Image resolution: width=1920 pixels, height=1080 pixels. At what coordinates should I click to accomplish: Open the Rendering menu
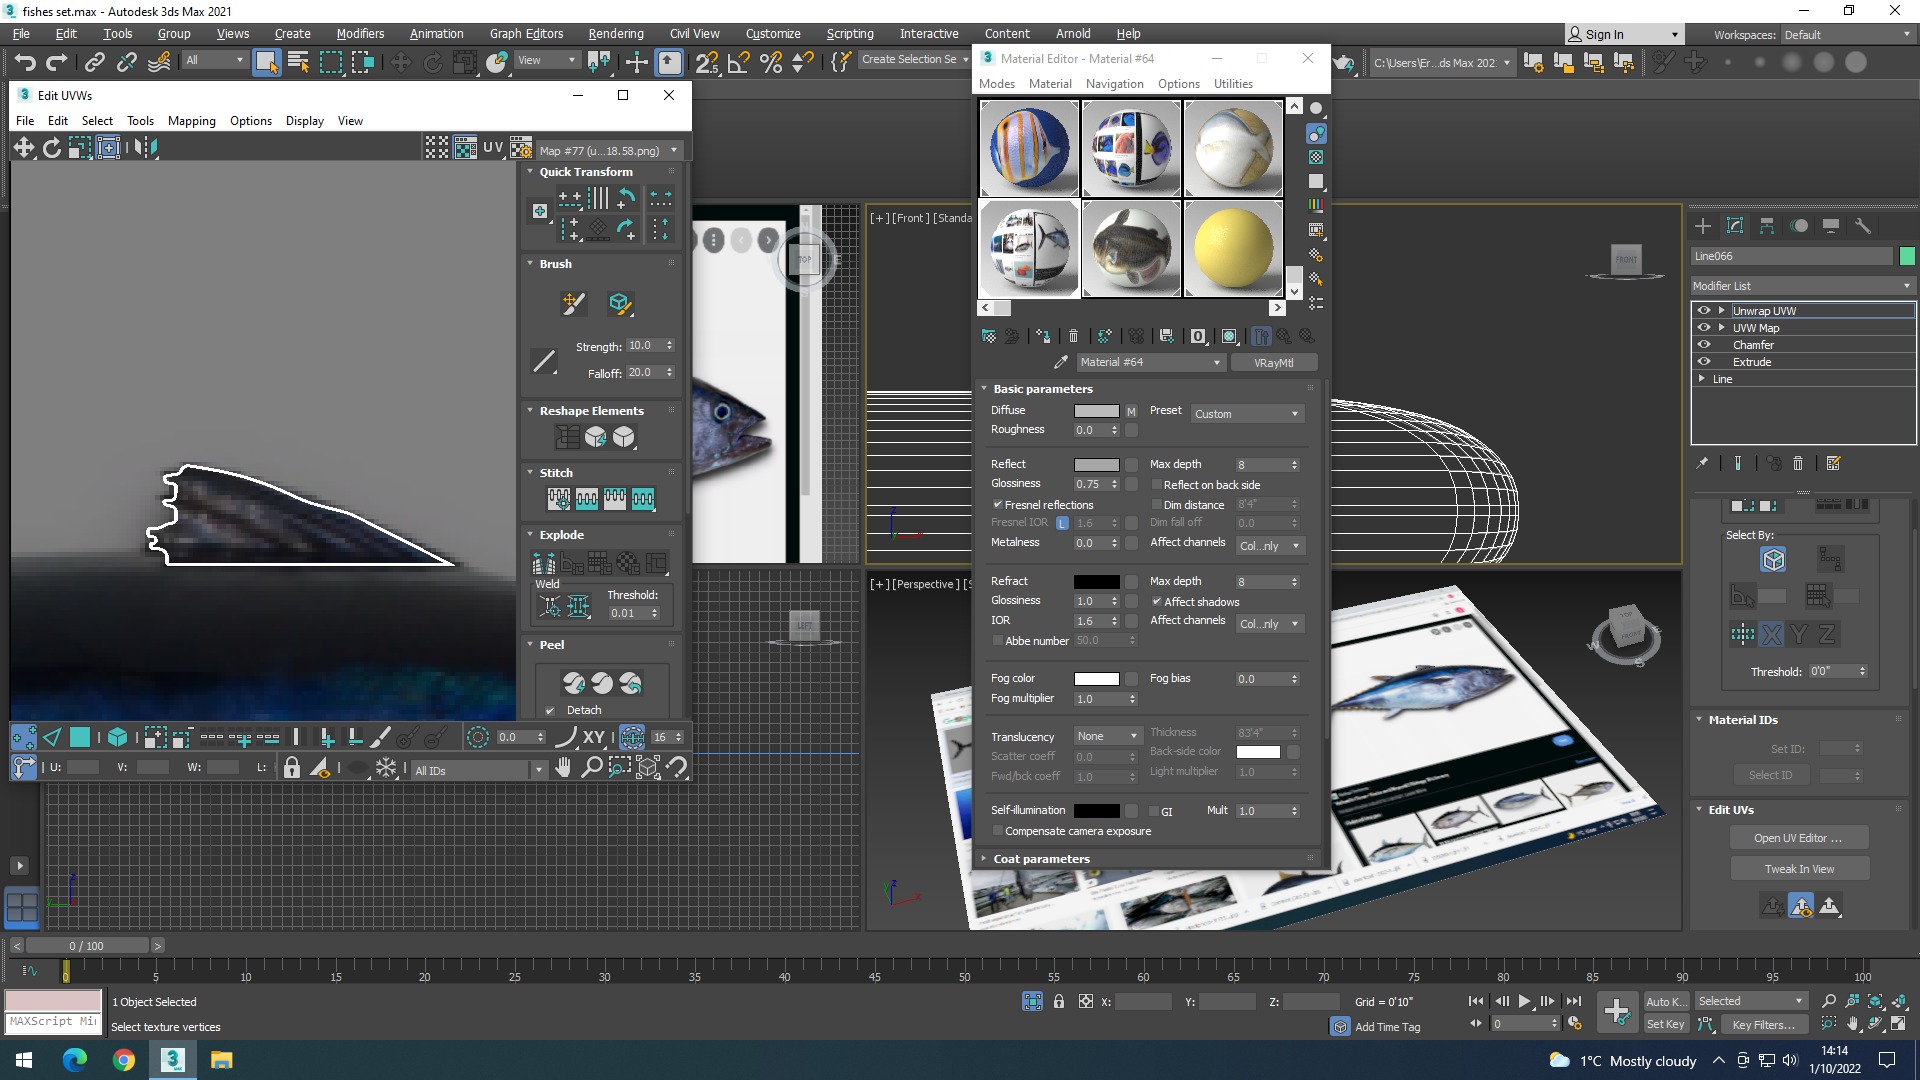[615, 33]
